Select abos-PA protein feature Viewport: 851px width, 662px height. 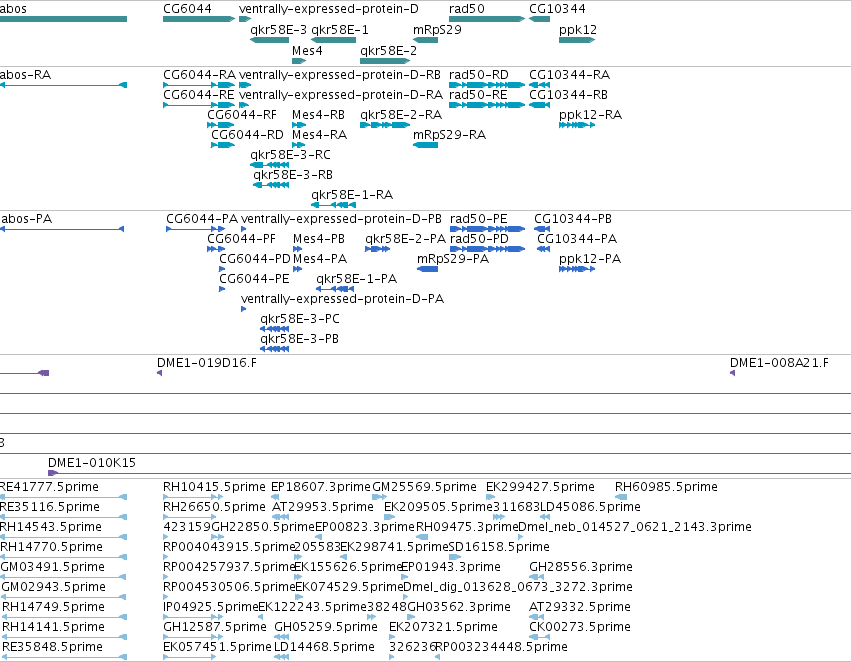(62, 229)
